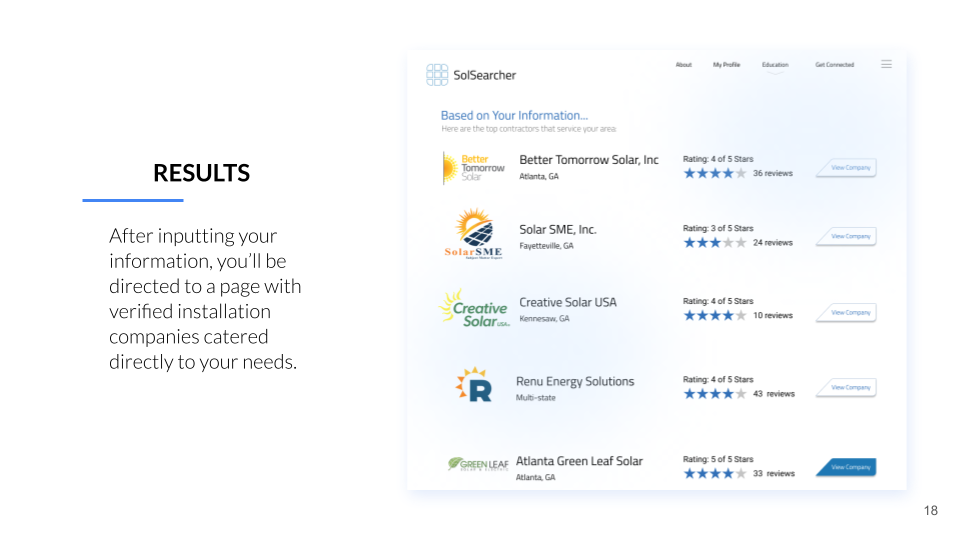960x540 pixels.
Task: View Company for Renu Energy Solutions
Action: pos(846,388)
